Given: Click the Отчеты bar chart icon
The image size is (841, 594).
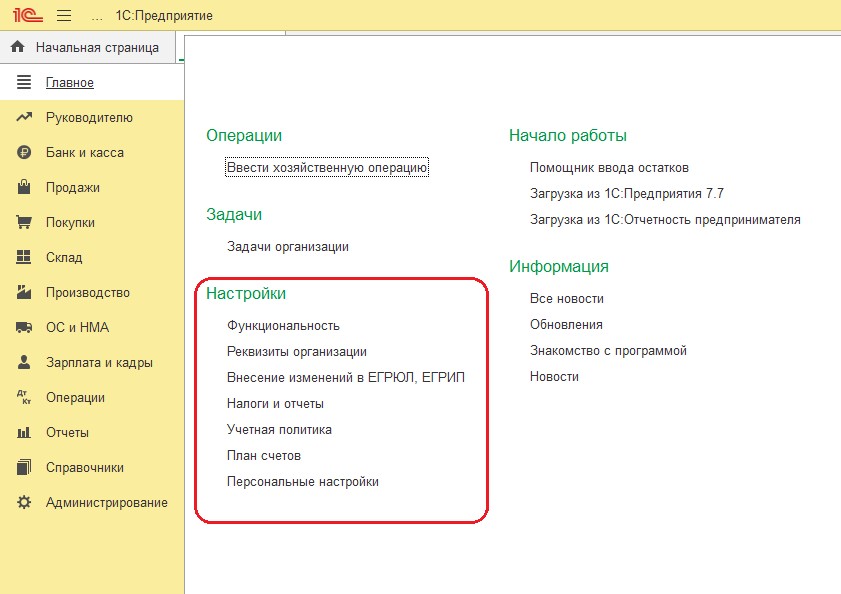Looking at the screenshot, I should 24,432.
